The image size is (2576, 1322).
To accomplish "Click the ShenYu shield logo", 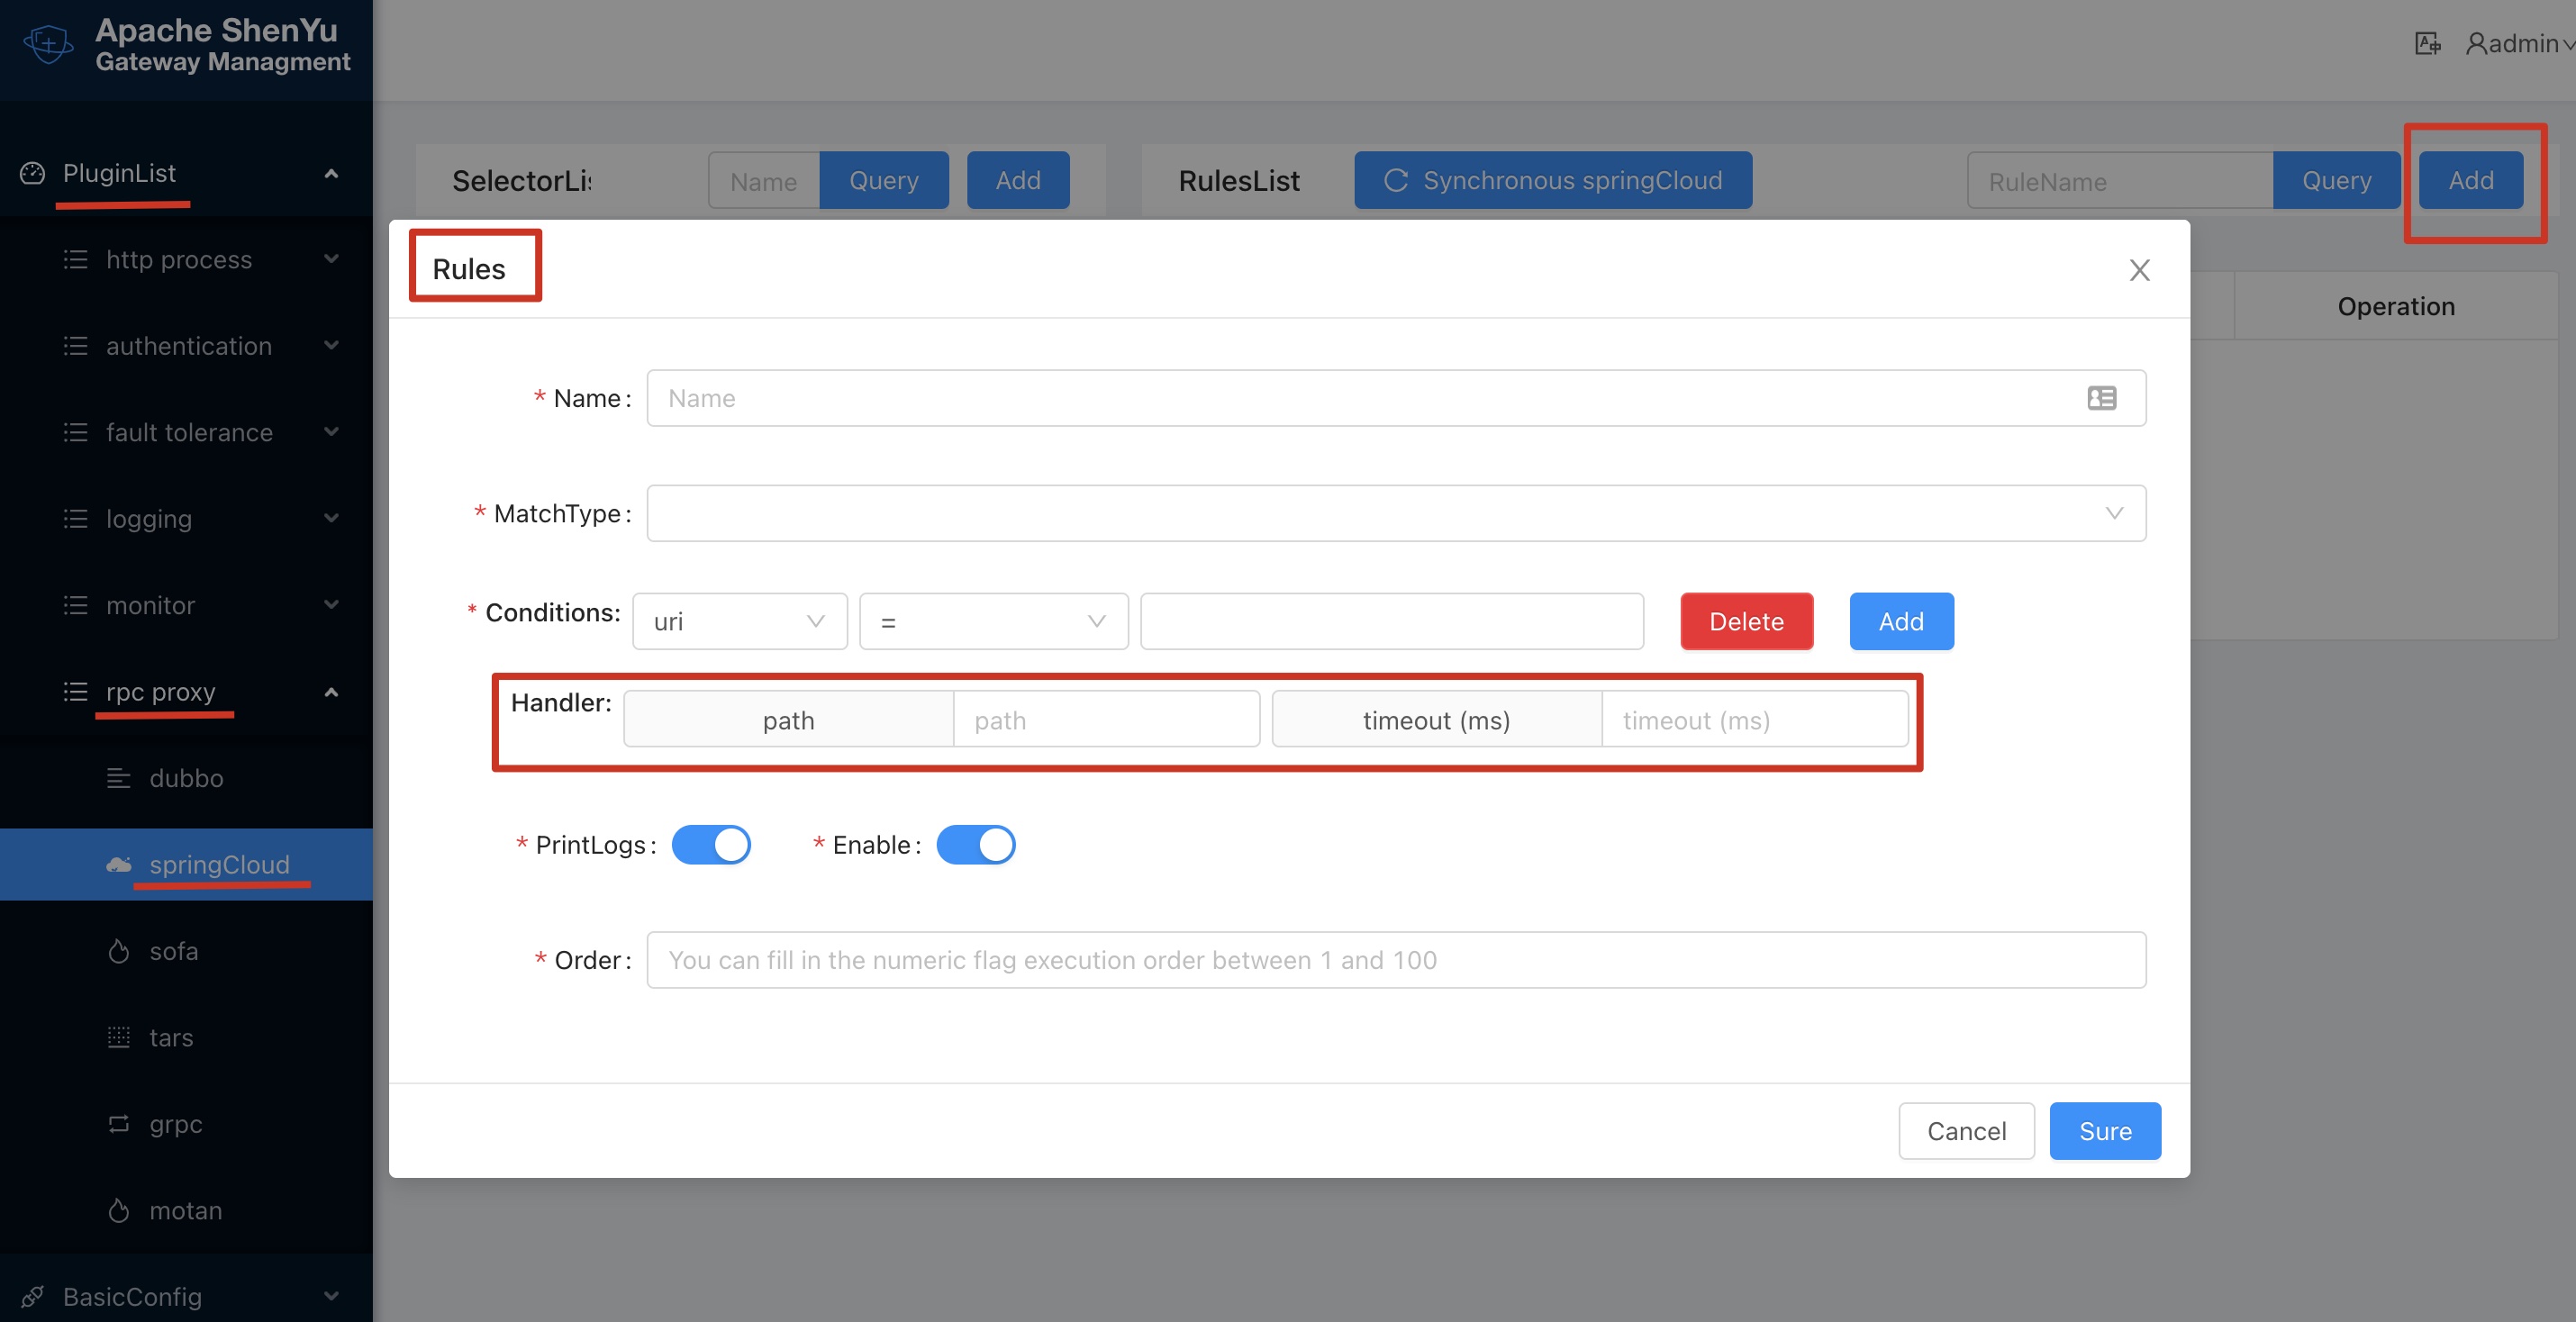I will click(x=47, y=45).
